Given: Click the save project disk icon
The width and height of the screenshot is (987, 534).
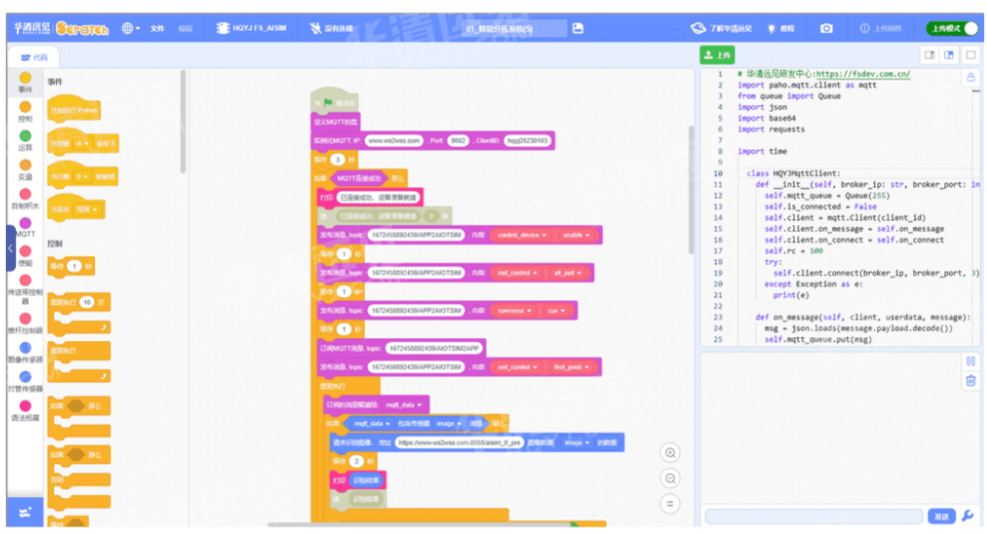Looking at the screenshot, I should (578, 28).
